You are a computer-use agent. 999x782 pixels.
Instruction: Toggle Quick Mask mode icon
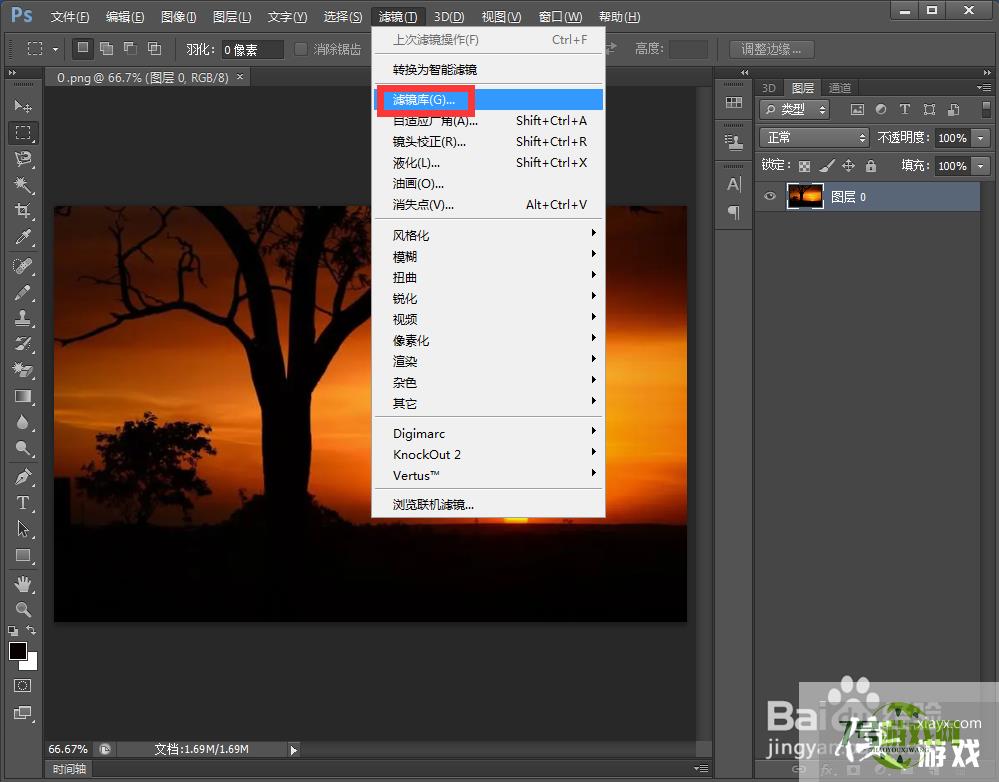pyautogui.click(x=22, y=686)
